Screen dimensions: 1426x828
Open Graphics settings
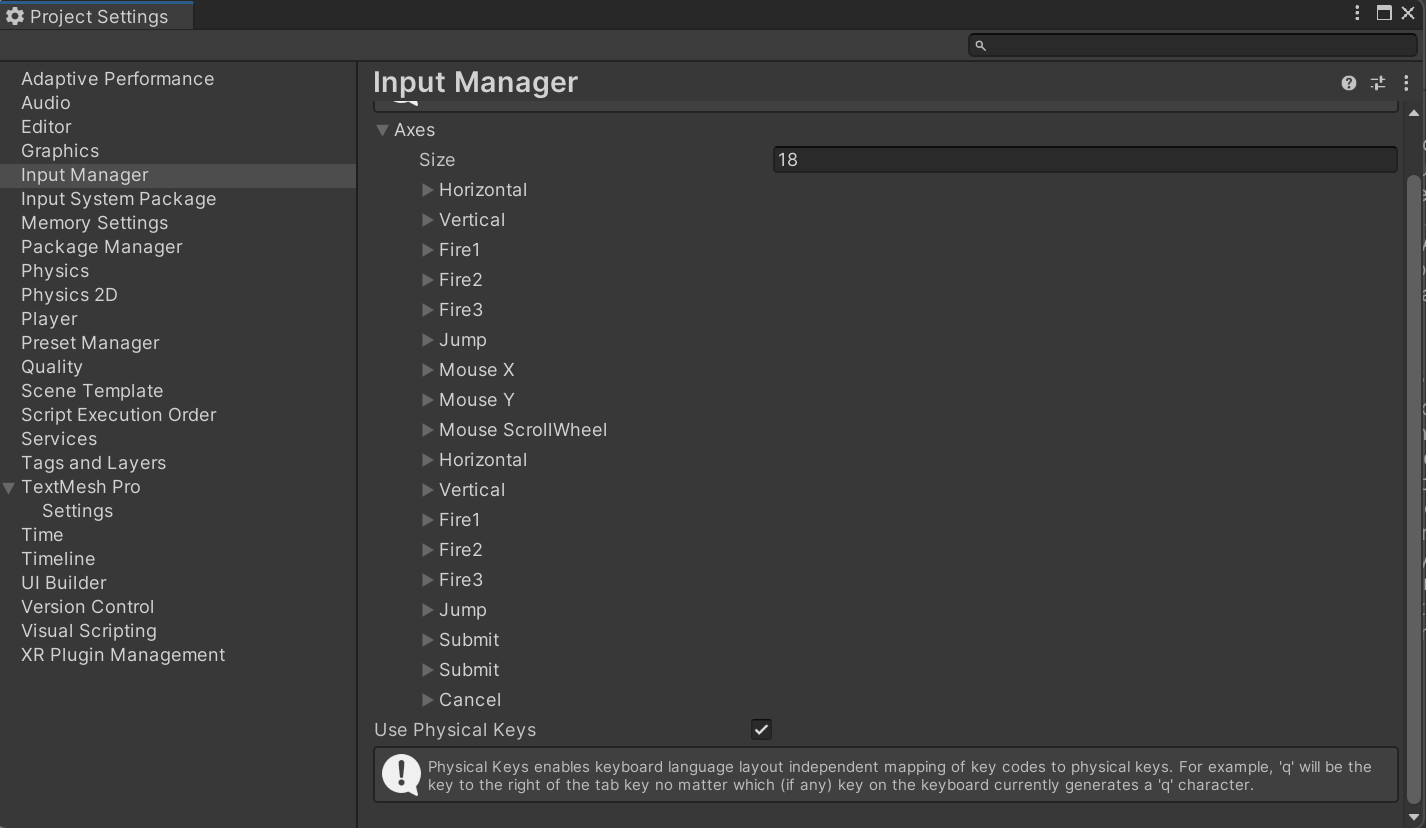(x=60, y=151)
